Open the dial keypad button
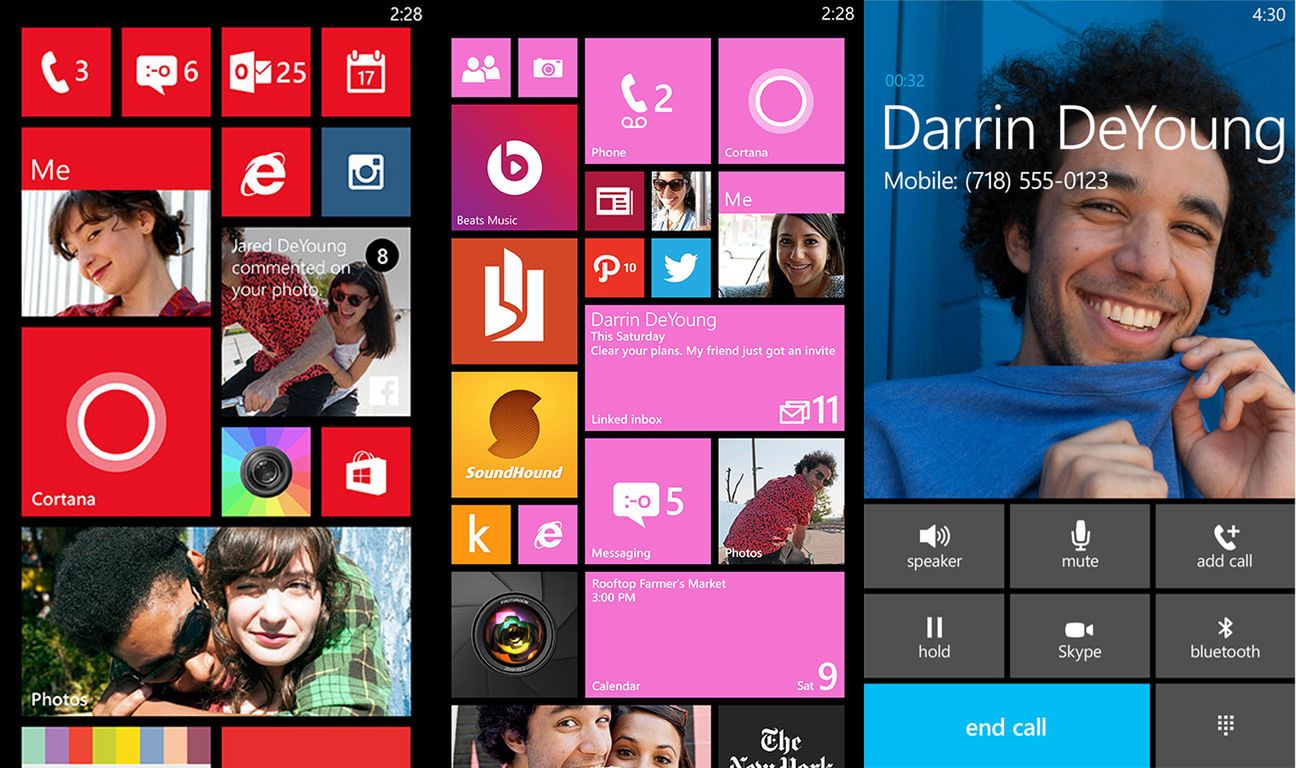The width and height of the screenshot is (1296, 768). pyautogui.click(x=1225, y=726)
